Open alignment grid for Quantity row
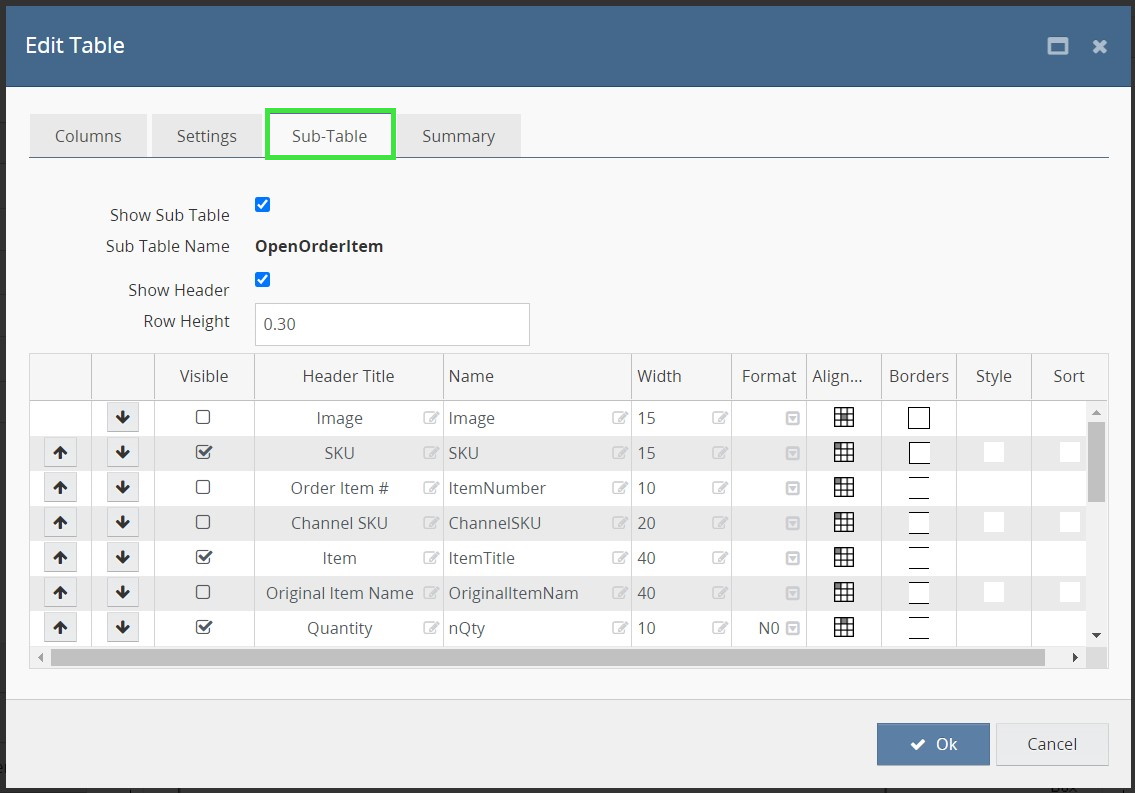The height and width of the screenshot is (793, 1135). coord(844,627)
